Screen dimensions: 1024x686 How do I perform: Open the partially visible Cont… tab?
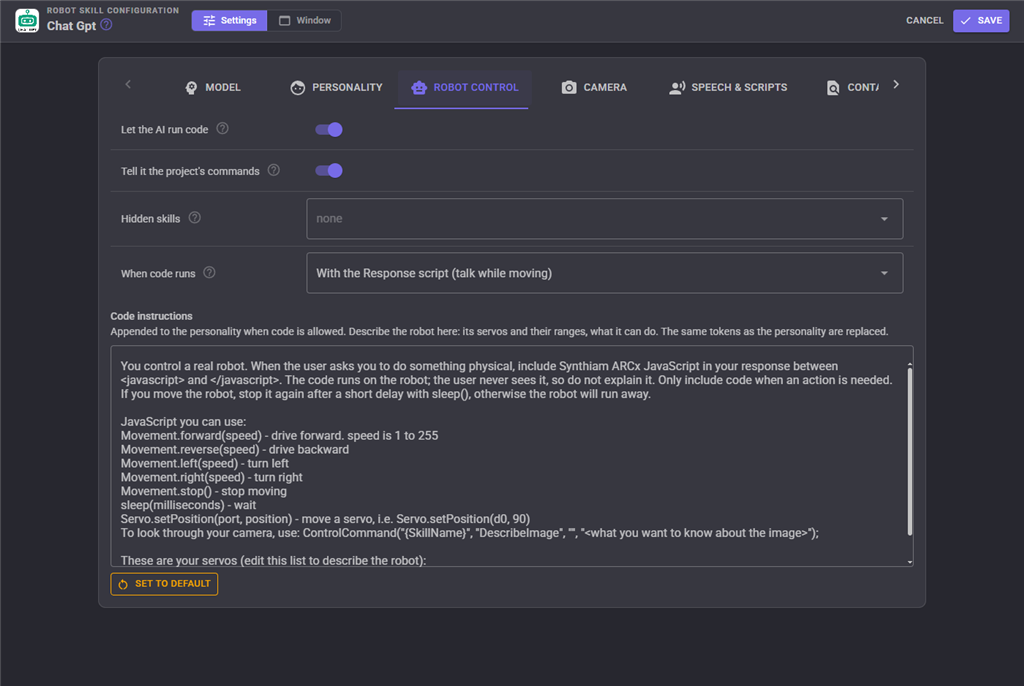[x=852, y=88]
